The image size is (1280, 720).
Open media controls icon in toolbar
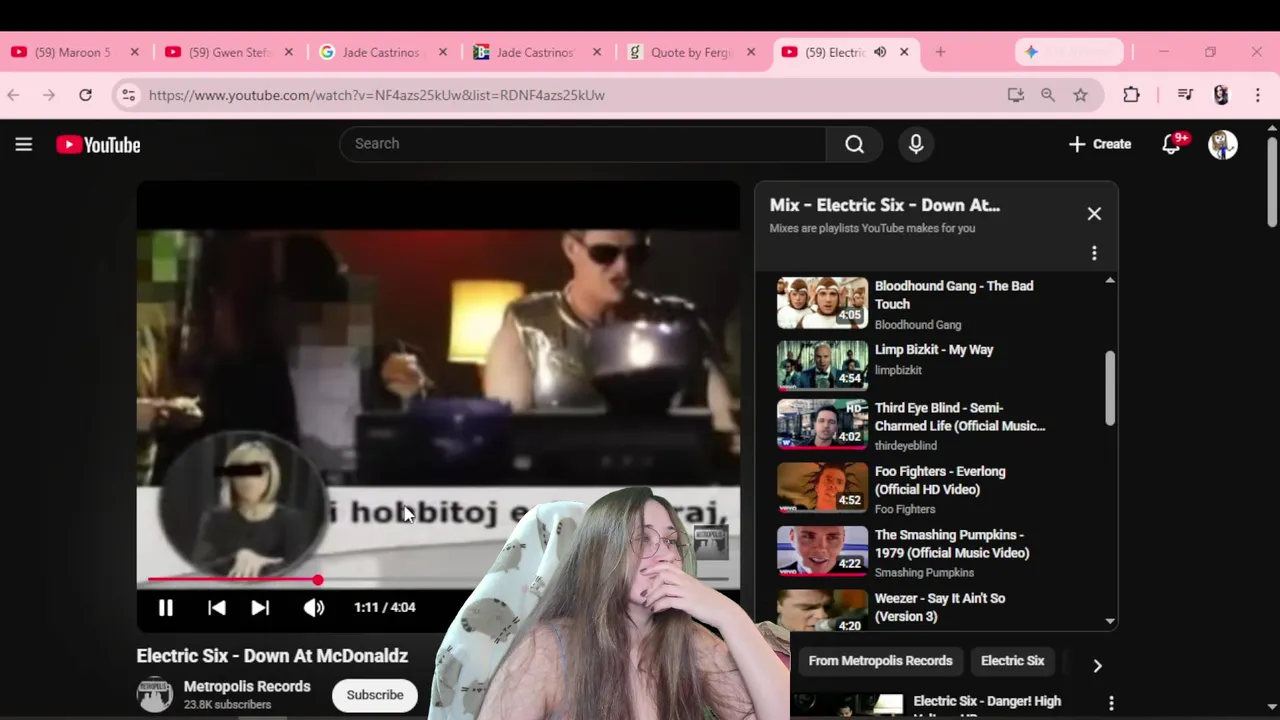click(x=1185, y=95)
